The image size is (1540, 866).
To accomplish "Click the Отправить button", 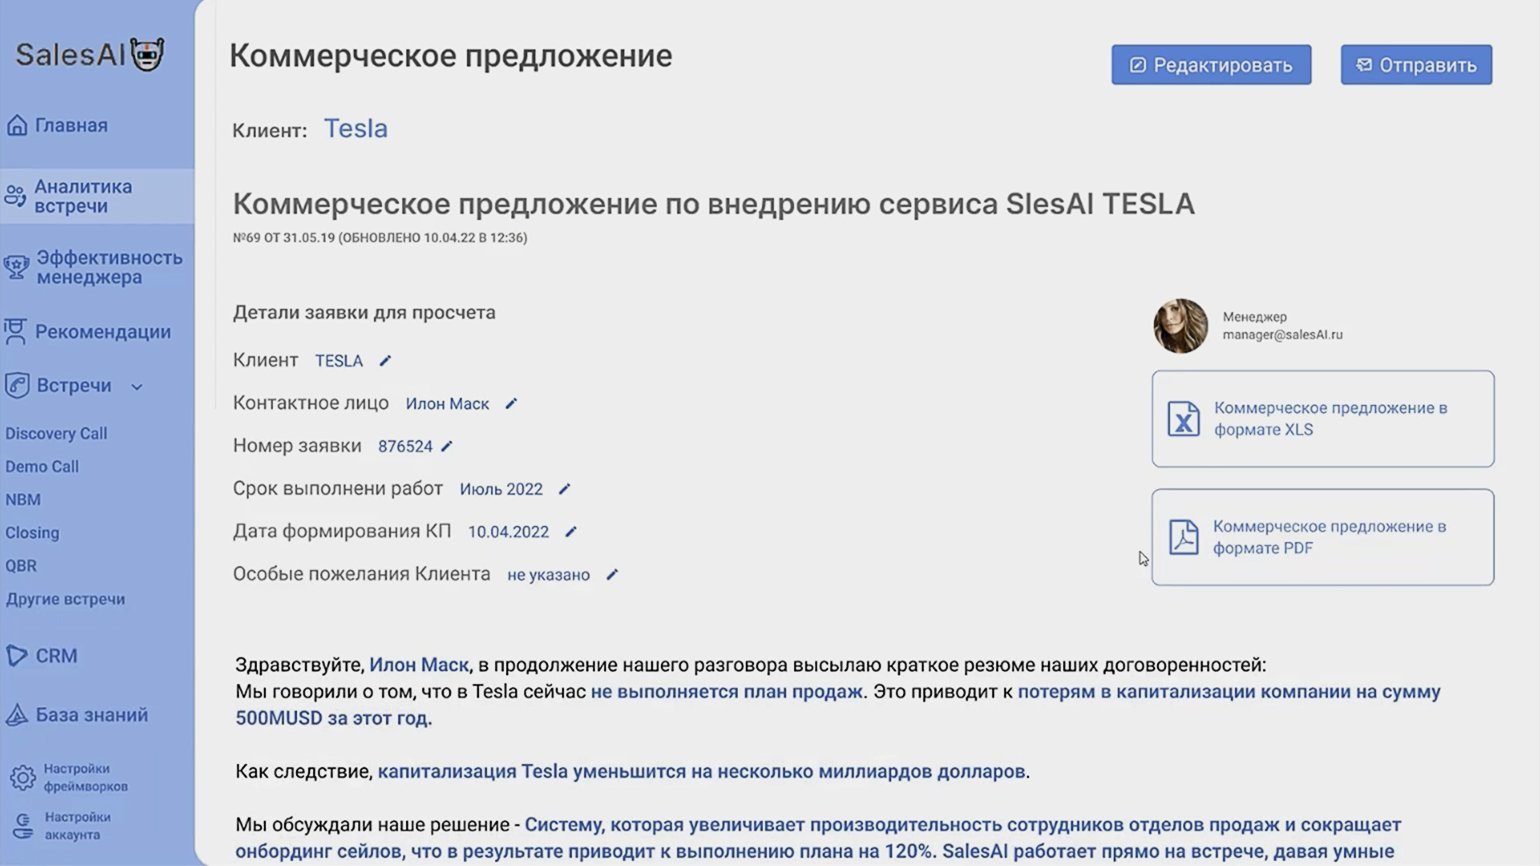I will click(1416, 65).
